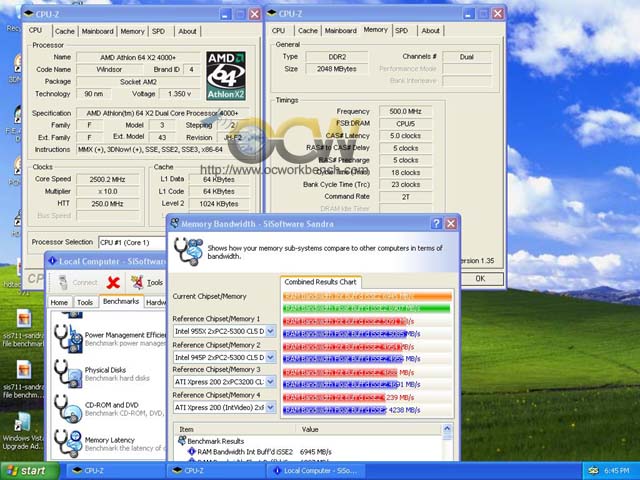Viewport: 640px width, 480px height.
Task: Click the Tools icon in Sandra toolbar
Action: pyautogui.click(x=137, y=282)
